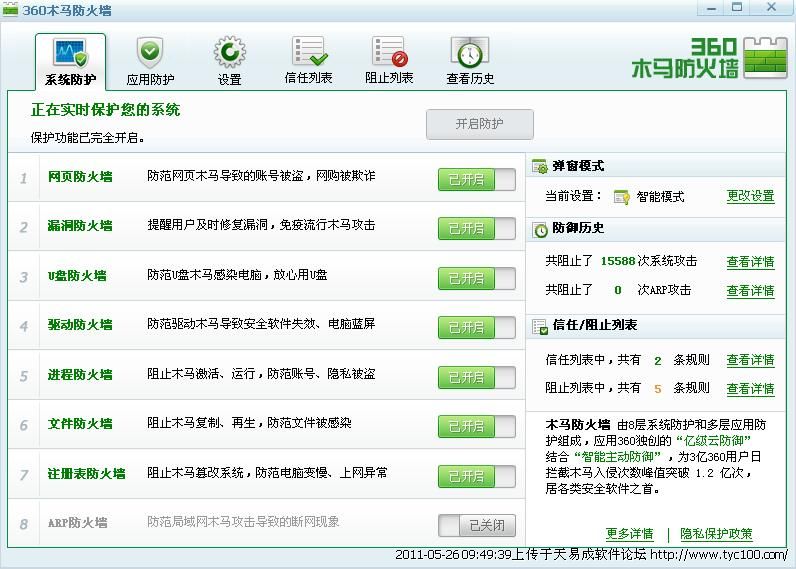Toggle the 网页防火墙 switch
Image resolution: width=796 pixels, height=569 pixels.
477,180
